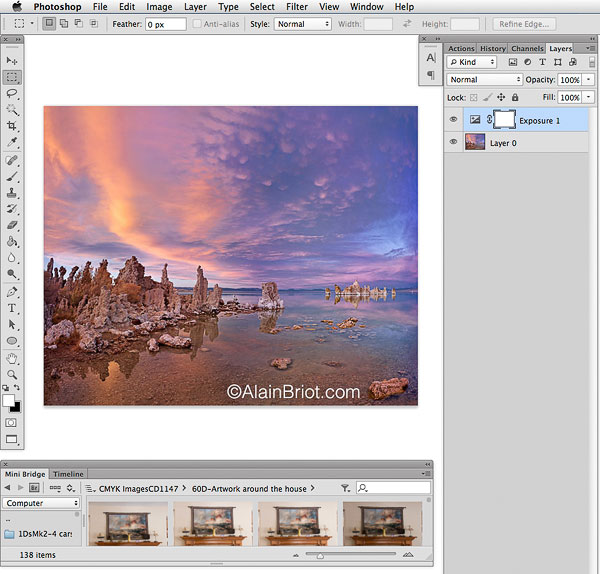The image size is (600, 574).
Task: Switch to the Channels tab
Action: [526, 48]
